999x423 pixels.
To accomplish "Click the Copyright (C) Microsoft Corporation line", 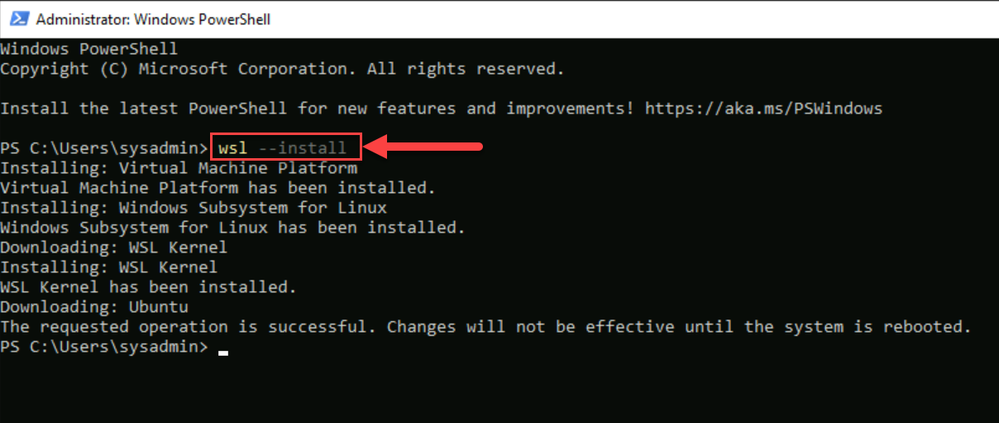I will pos(282,69).
